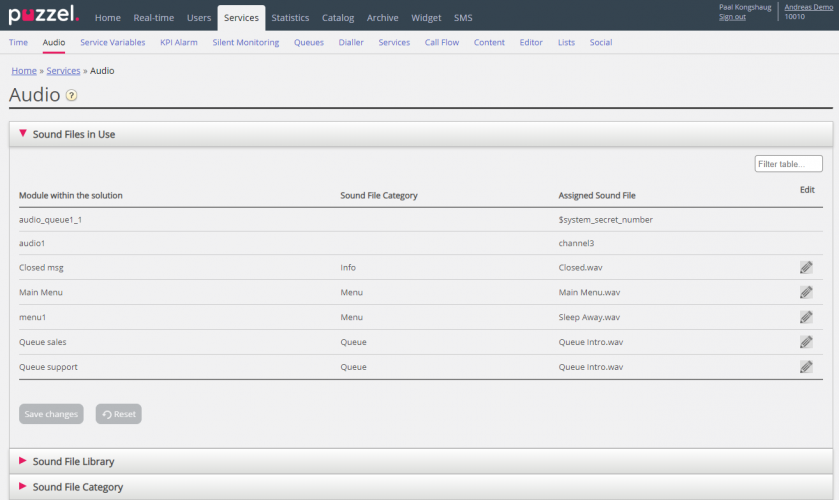This screenshot has height=500, width=839.
Task: Click the help question mark beside Audio
Action: (71, 96)
